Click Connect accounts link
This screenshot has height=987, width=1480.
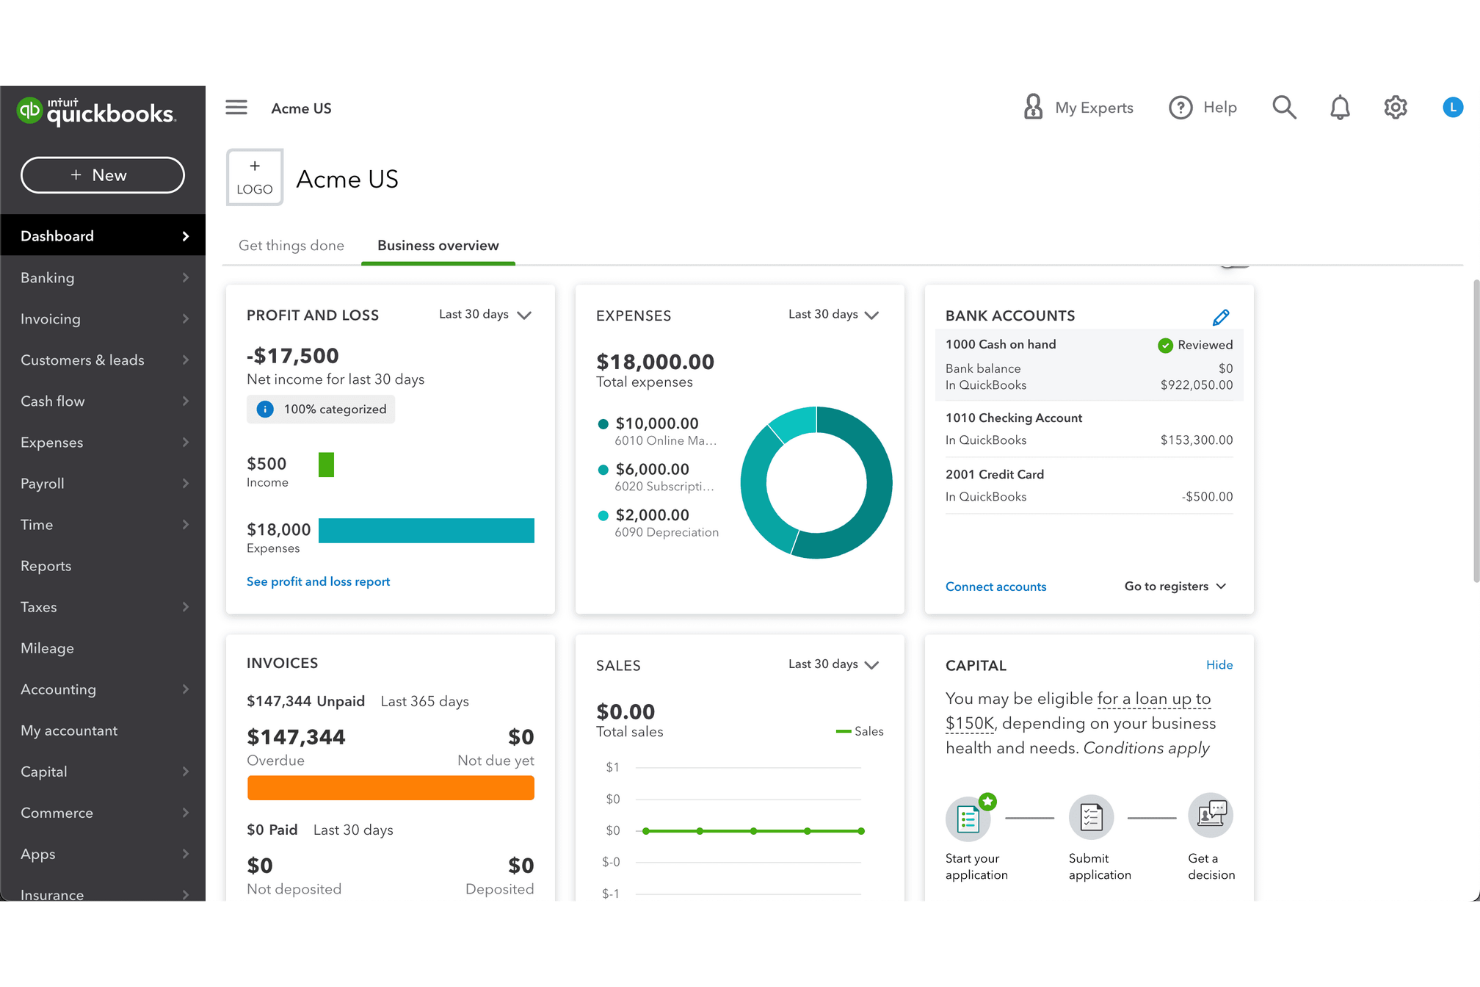coord(996,586)
